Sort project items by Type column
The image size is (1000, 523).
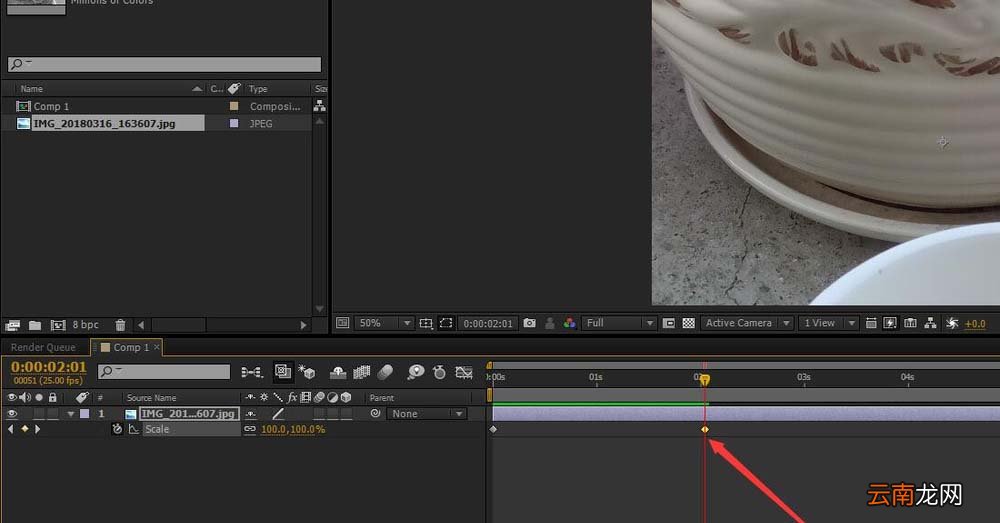pyautogui.click(x=258, y=89)
